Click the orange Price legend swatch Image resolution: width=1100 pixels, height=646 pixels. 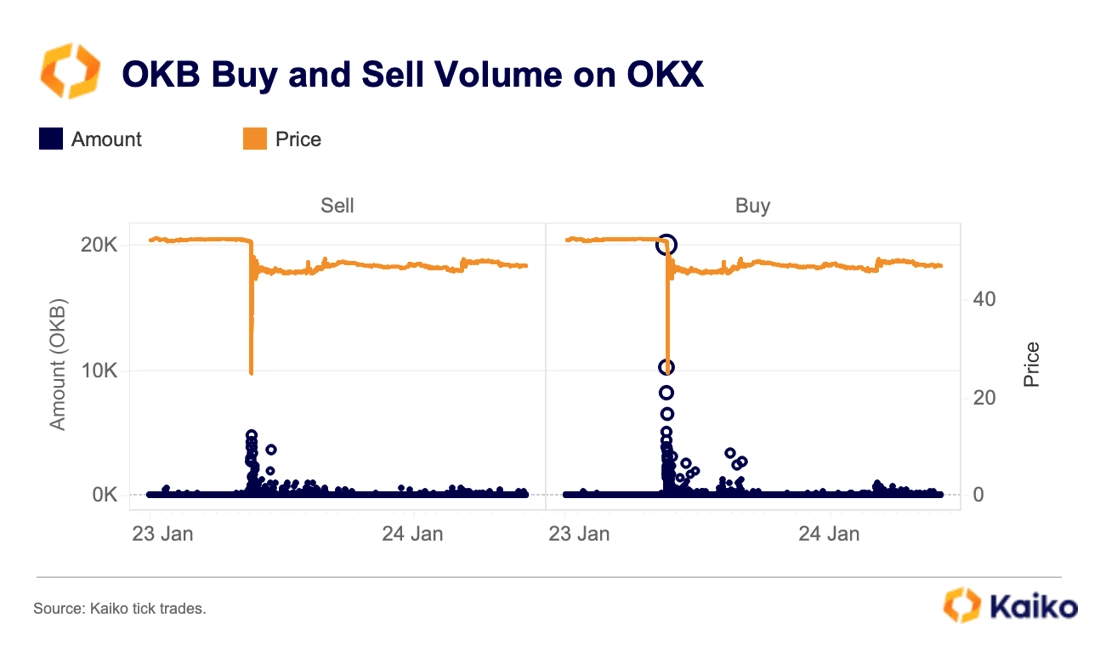tap(255, 140)
